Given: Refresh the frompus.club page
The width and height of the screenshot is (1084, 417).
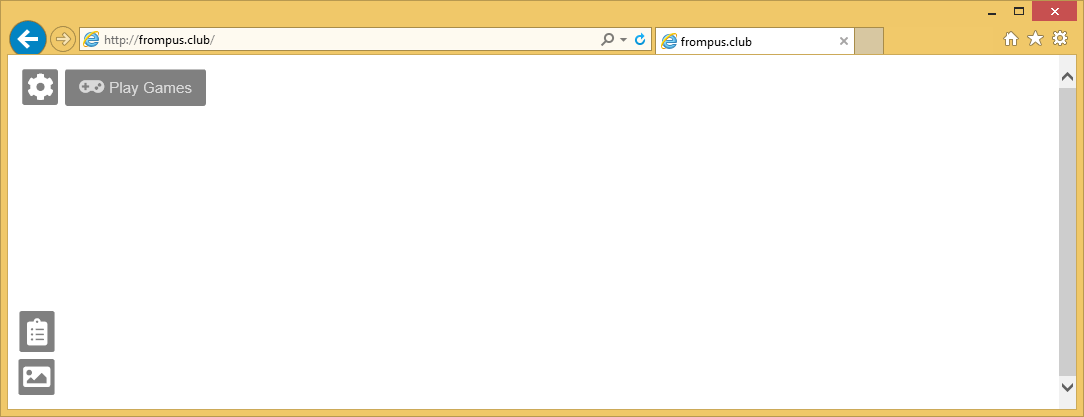Looking at the screenshot, I should 640,39.
